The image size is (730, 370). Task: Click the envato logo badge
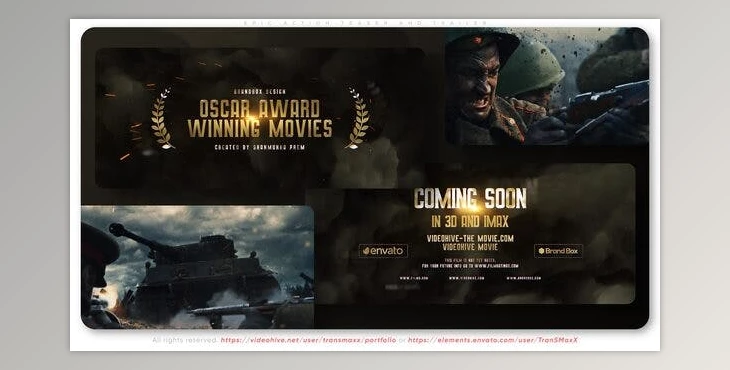(x=383, y=251)
